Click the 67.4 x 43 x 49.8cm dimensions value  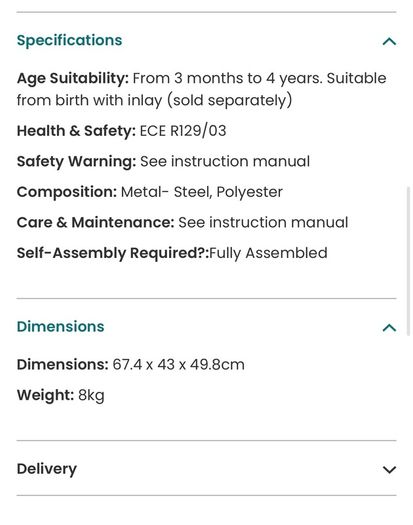(x=179, y=365)
